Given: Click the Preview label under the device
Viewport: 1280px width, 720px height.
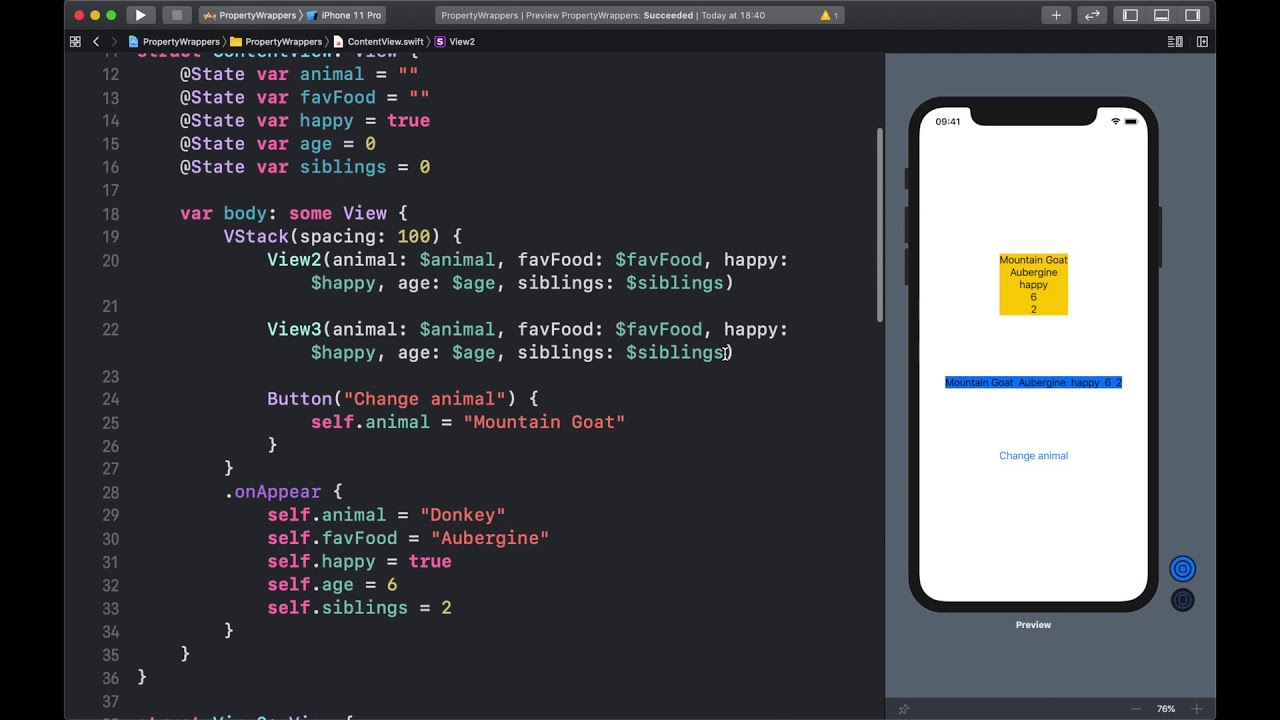Looking at the screenshot, I should (x=1033, y=625).
